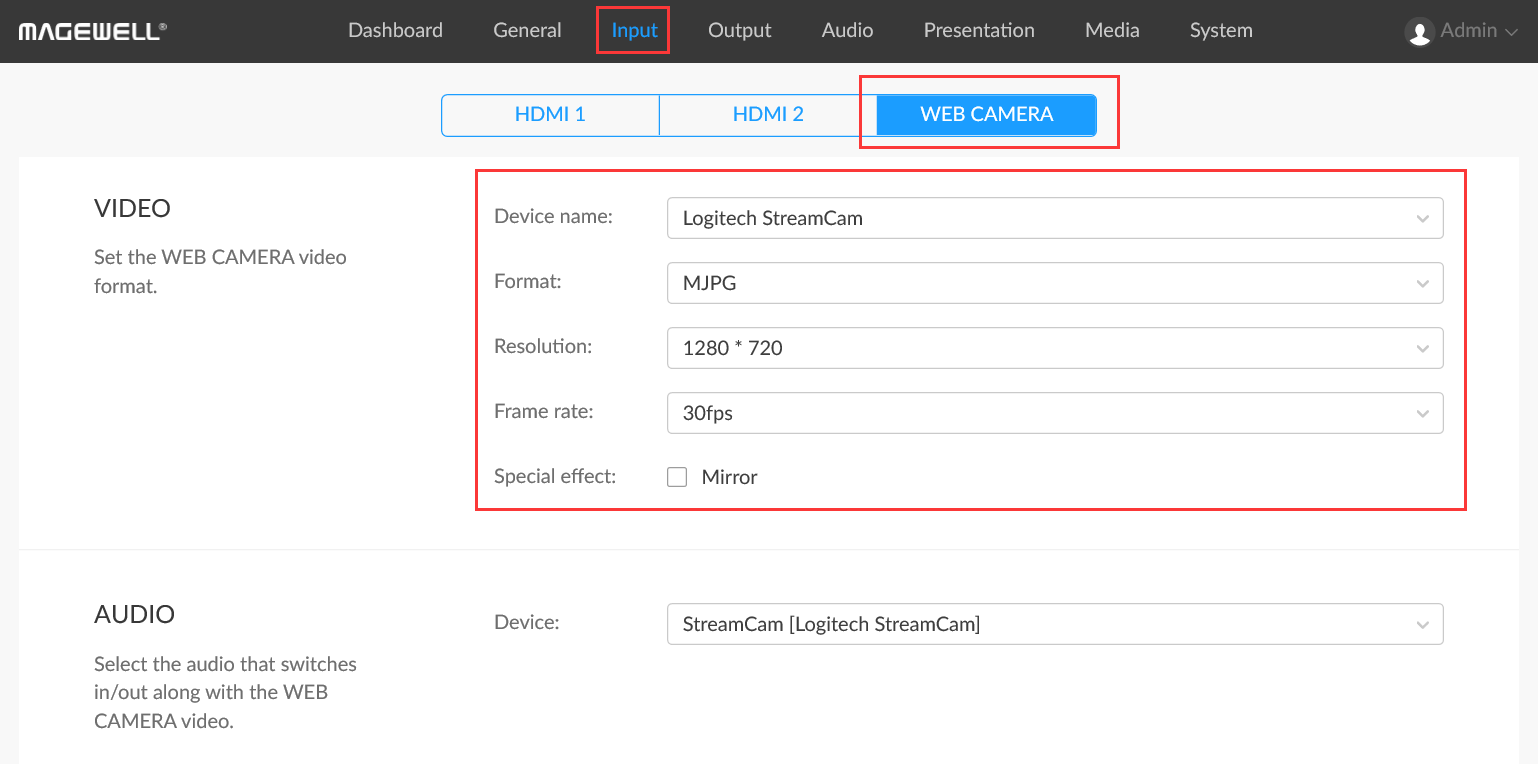Click the audio 'Device:' label

point(526,622)
